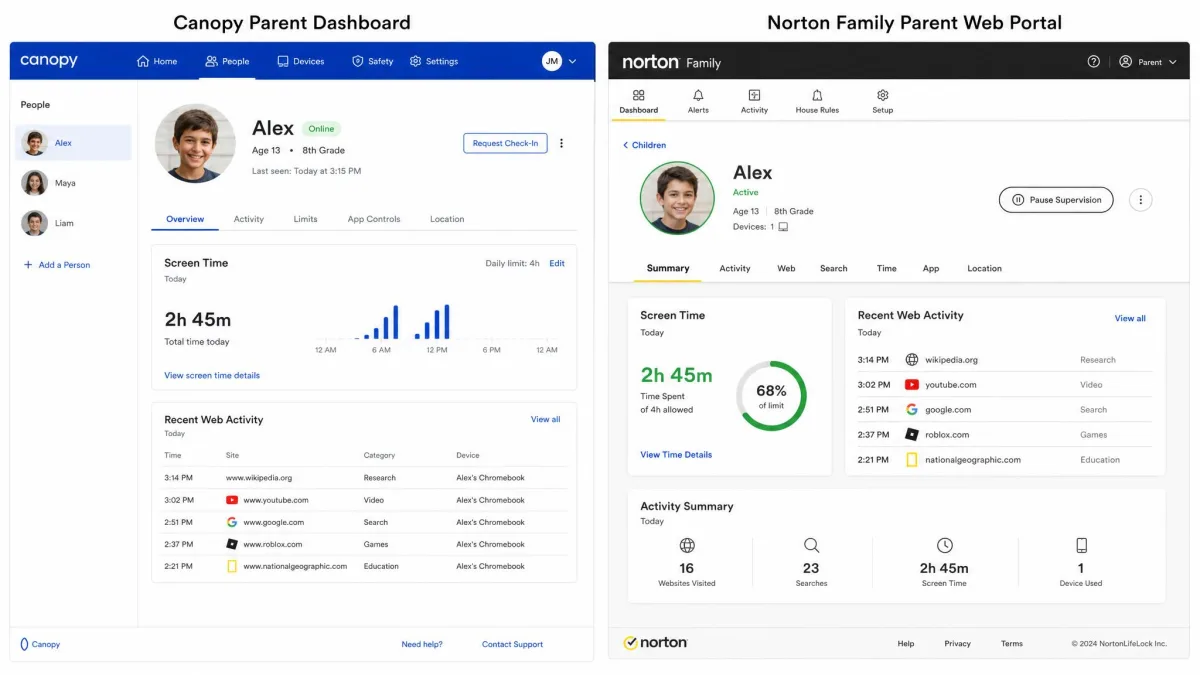Click the Device Used phone icon

pos(1081,546)
